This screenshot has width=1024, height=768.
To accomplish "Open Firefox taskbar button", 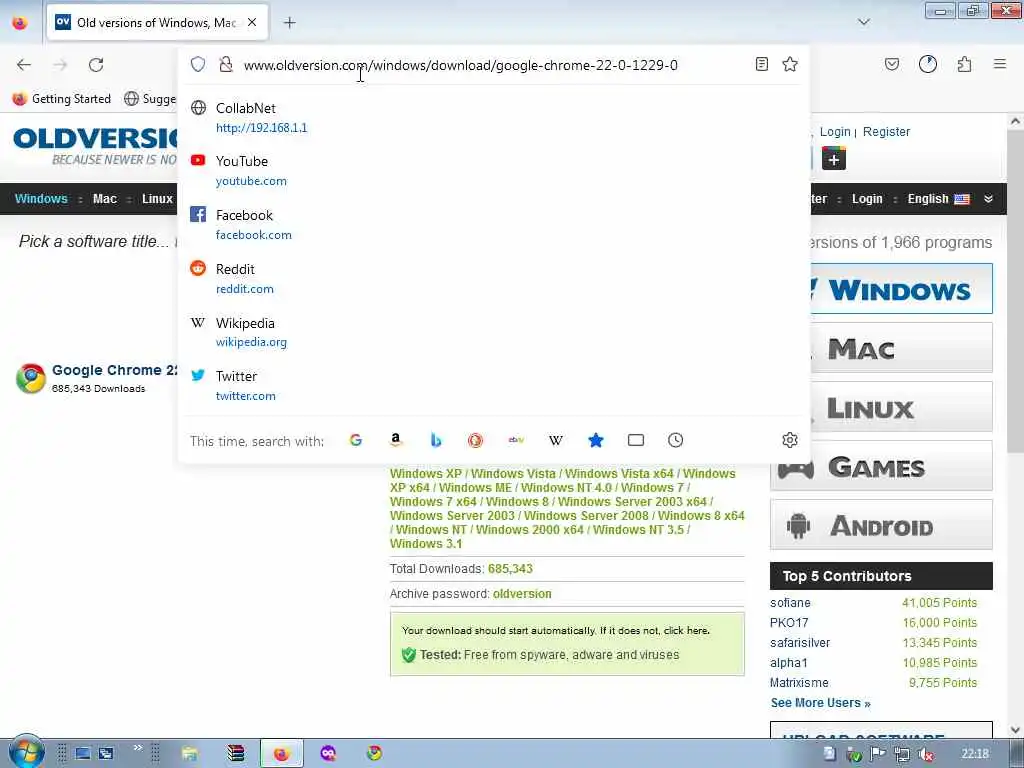I will point(281,754).
